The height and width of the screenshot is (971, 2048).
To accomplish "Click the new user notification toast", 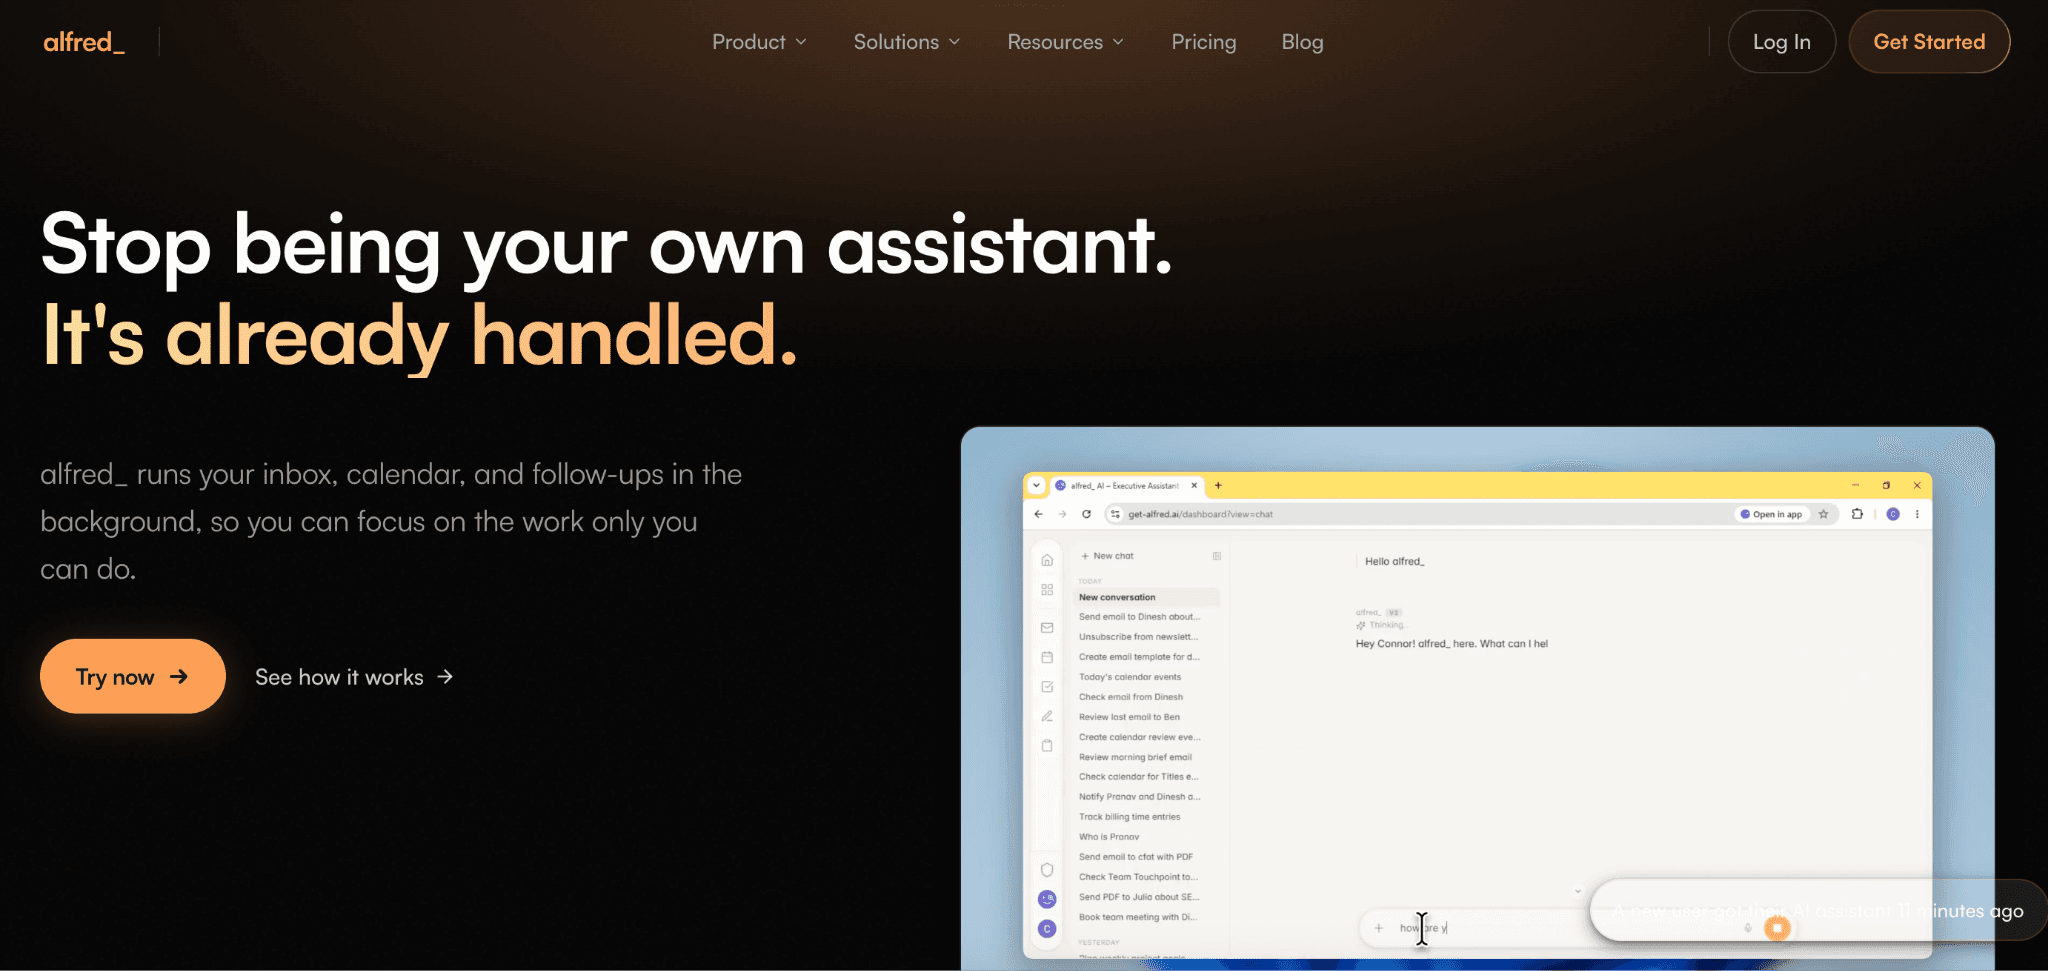I will (x=1818, y=911).
